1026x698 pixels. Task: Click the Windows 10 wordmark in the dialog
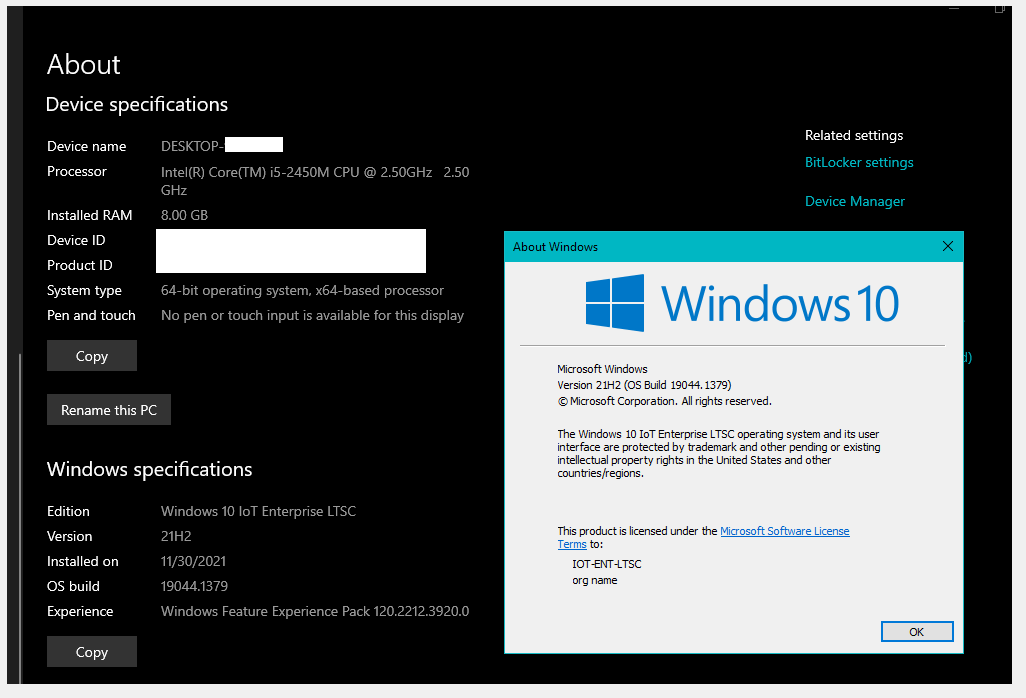[x=780, y=304]
